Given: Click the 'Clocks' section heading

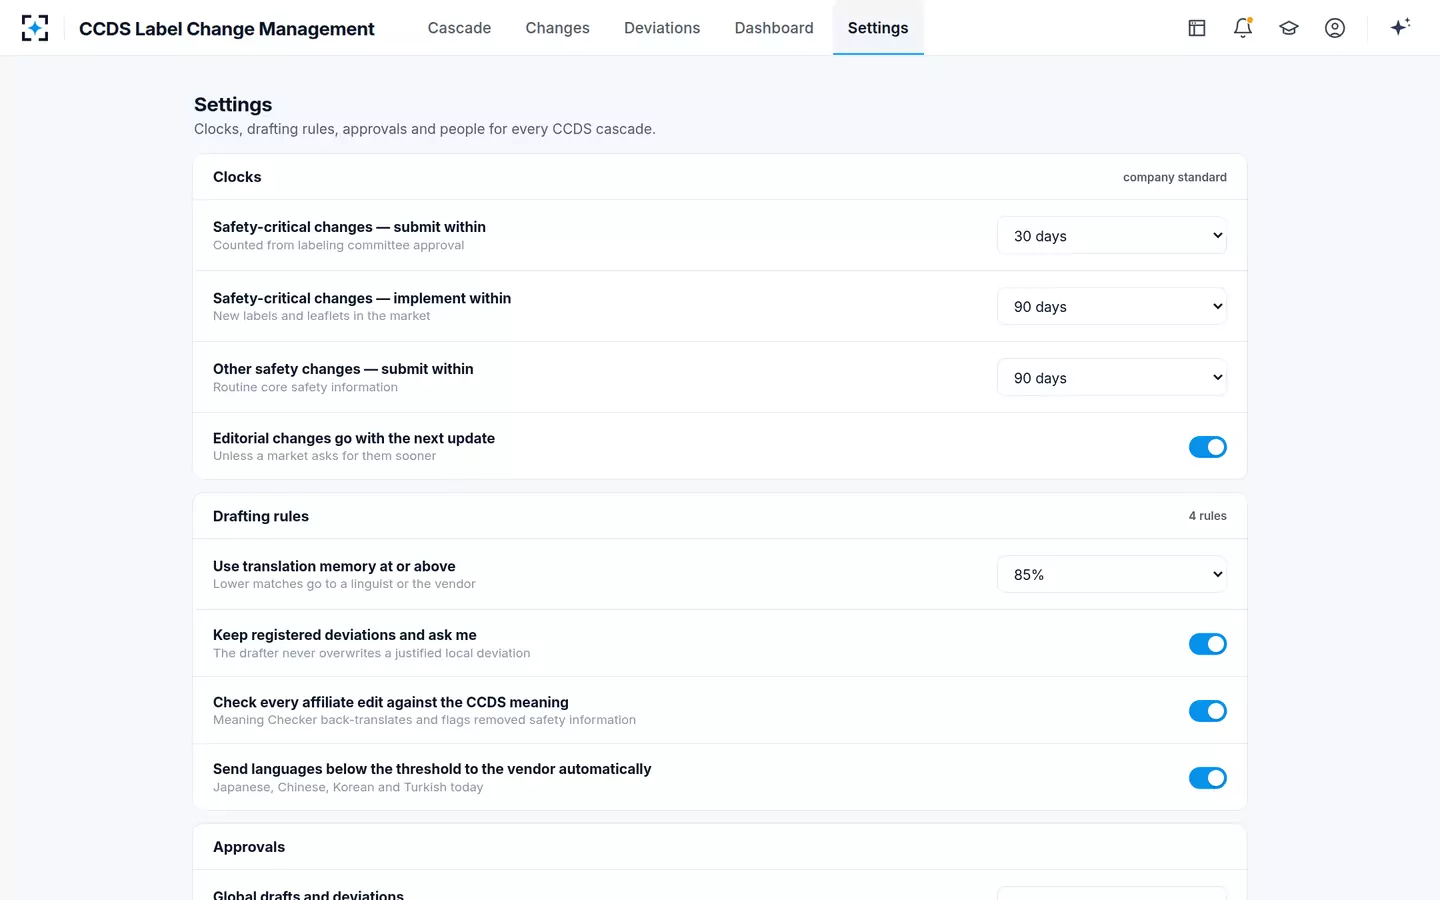Looking at the screenshot, I should 237,177.
